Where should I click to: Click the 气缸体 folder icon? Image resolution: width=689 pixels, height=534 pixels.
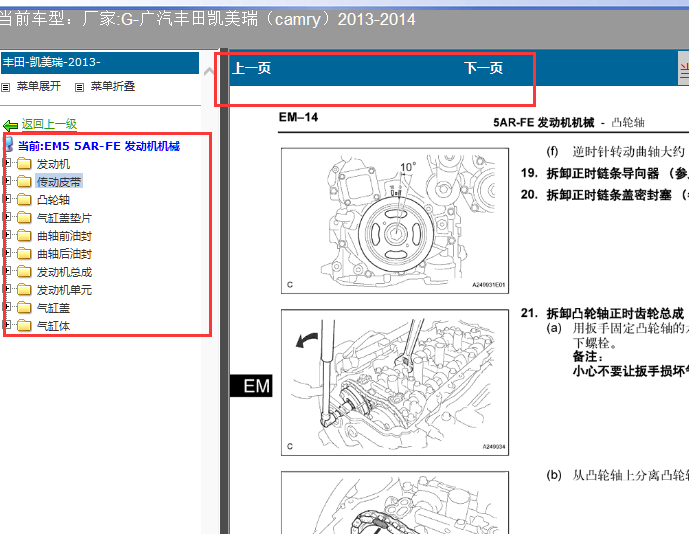click(24, 326)
